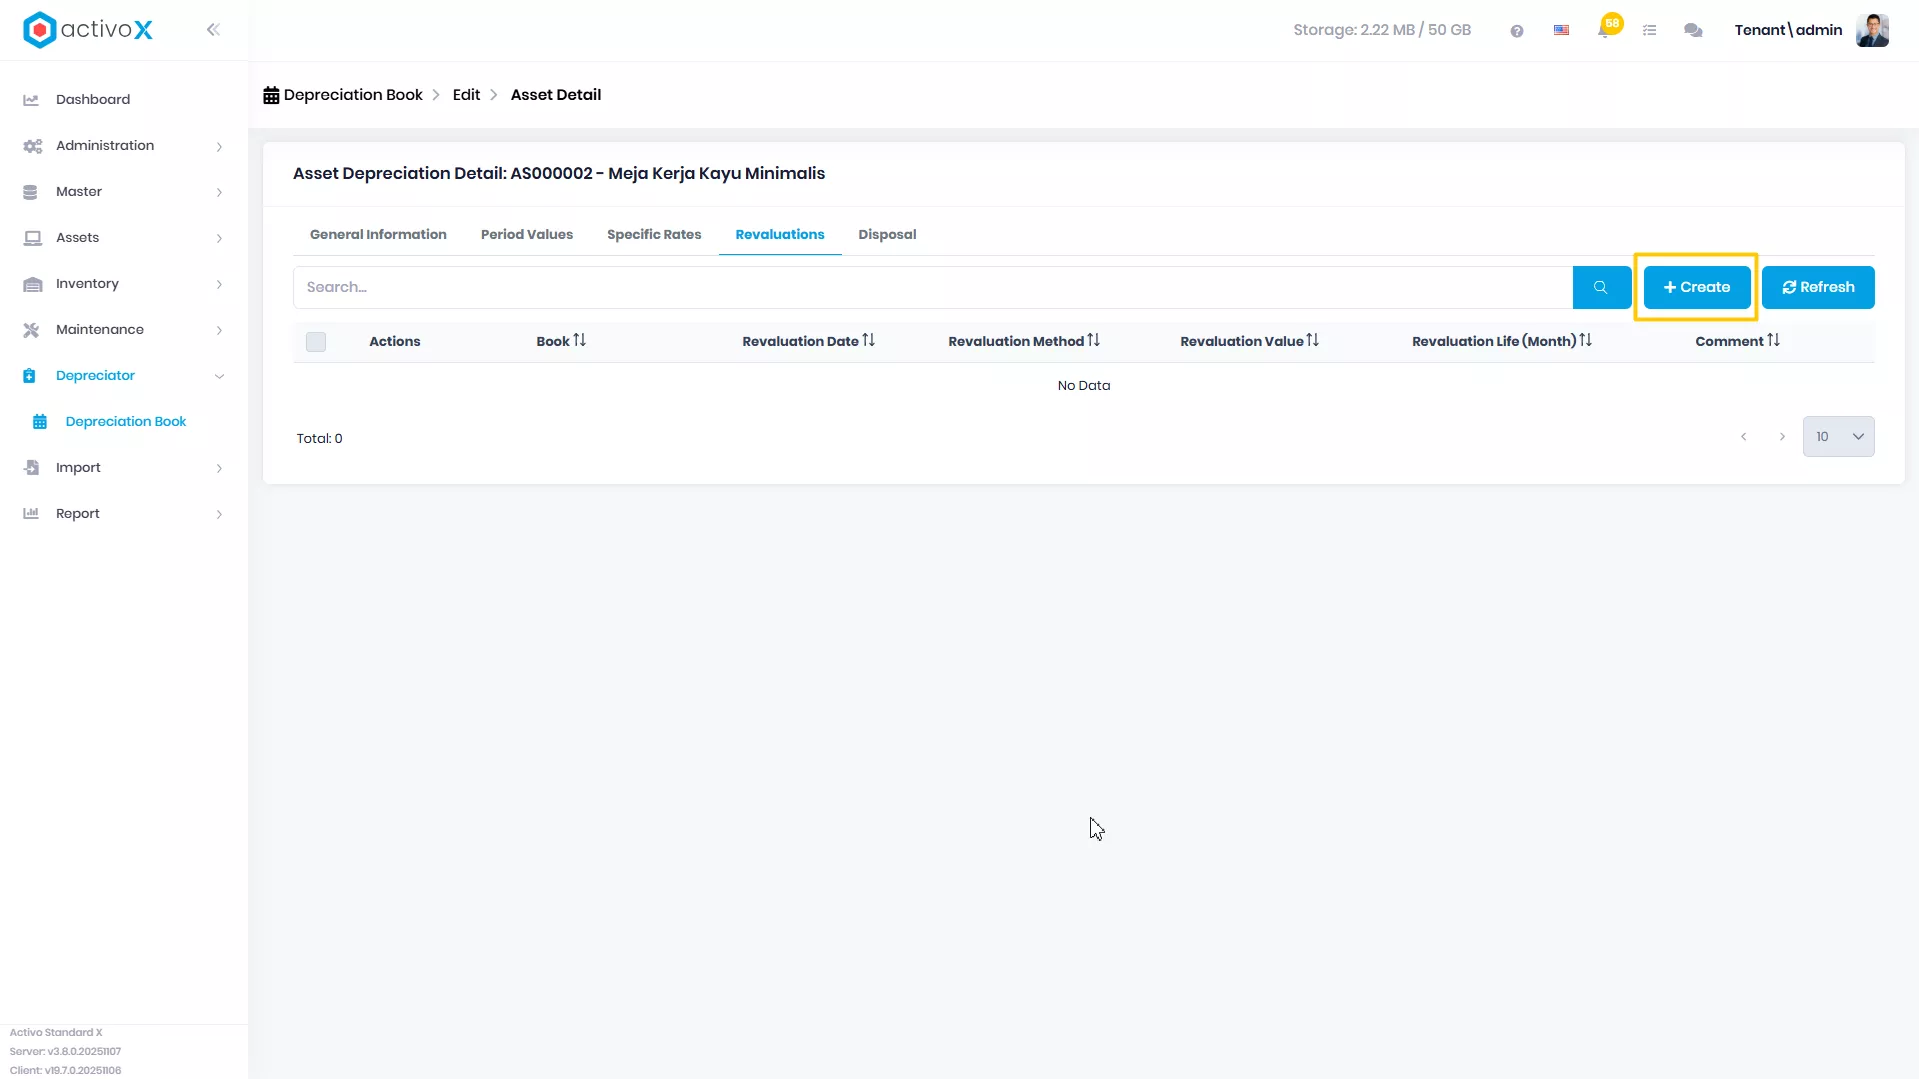Select the Revaluations tab
Viewport: 1919px width, 1079px height.
pos(780,235)
